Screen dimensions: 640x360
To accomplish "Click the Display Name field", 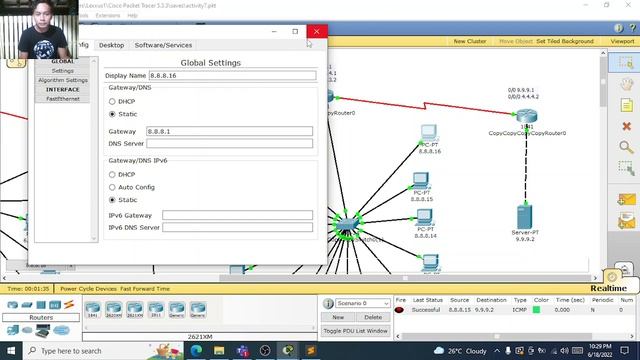I will [232, 76].
